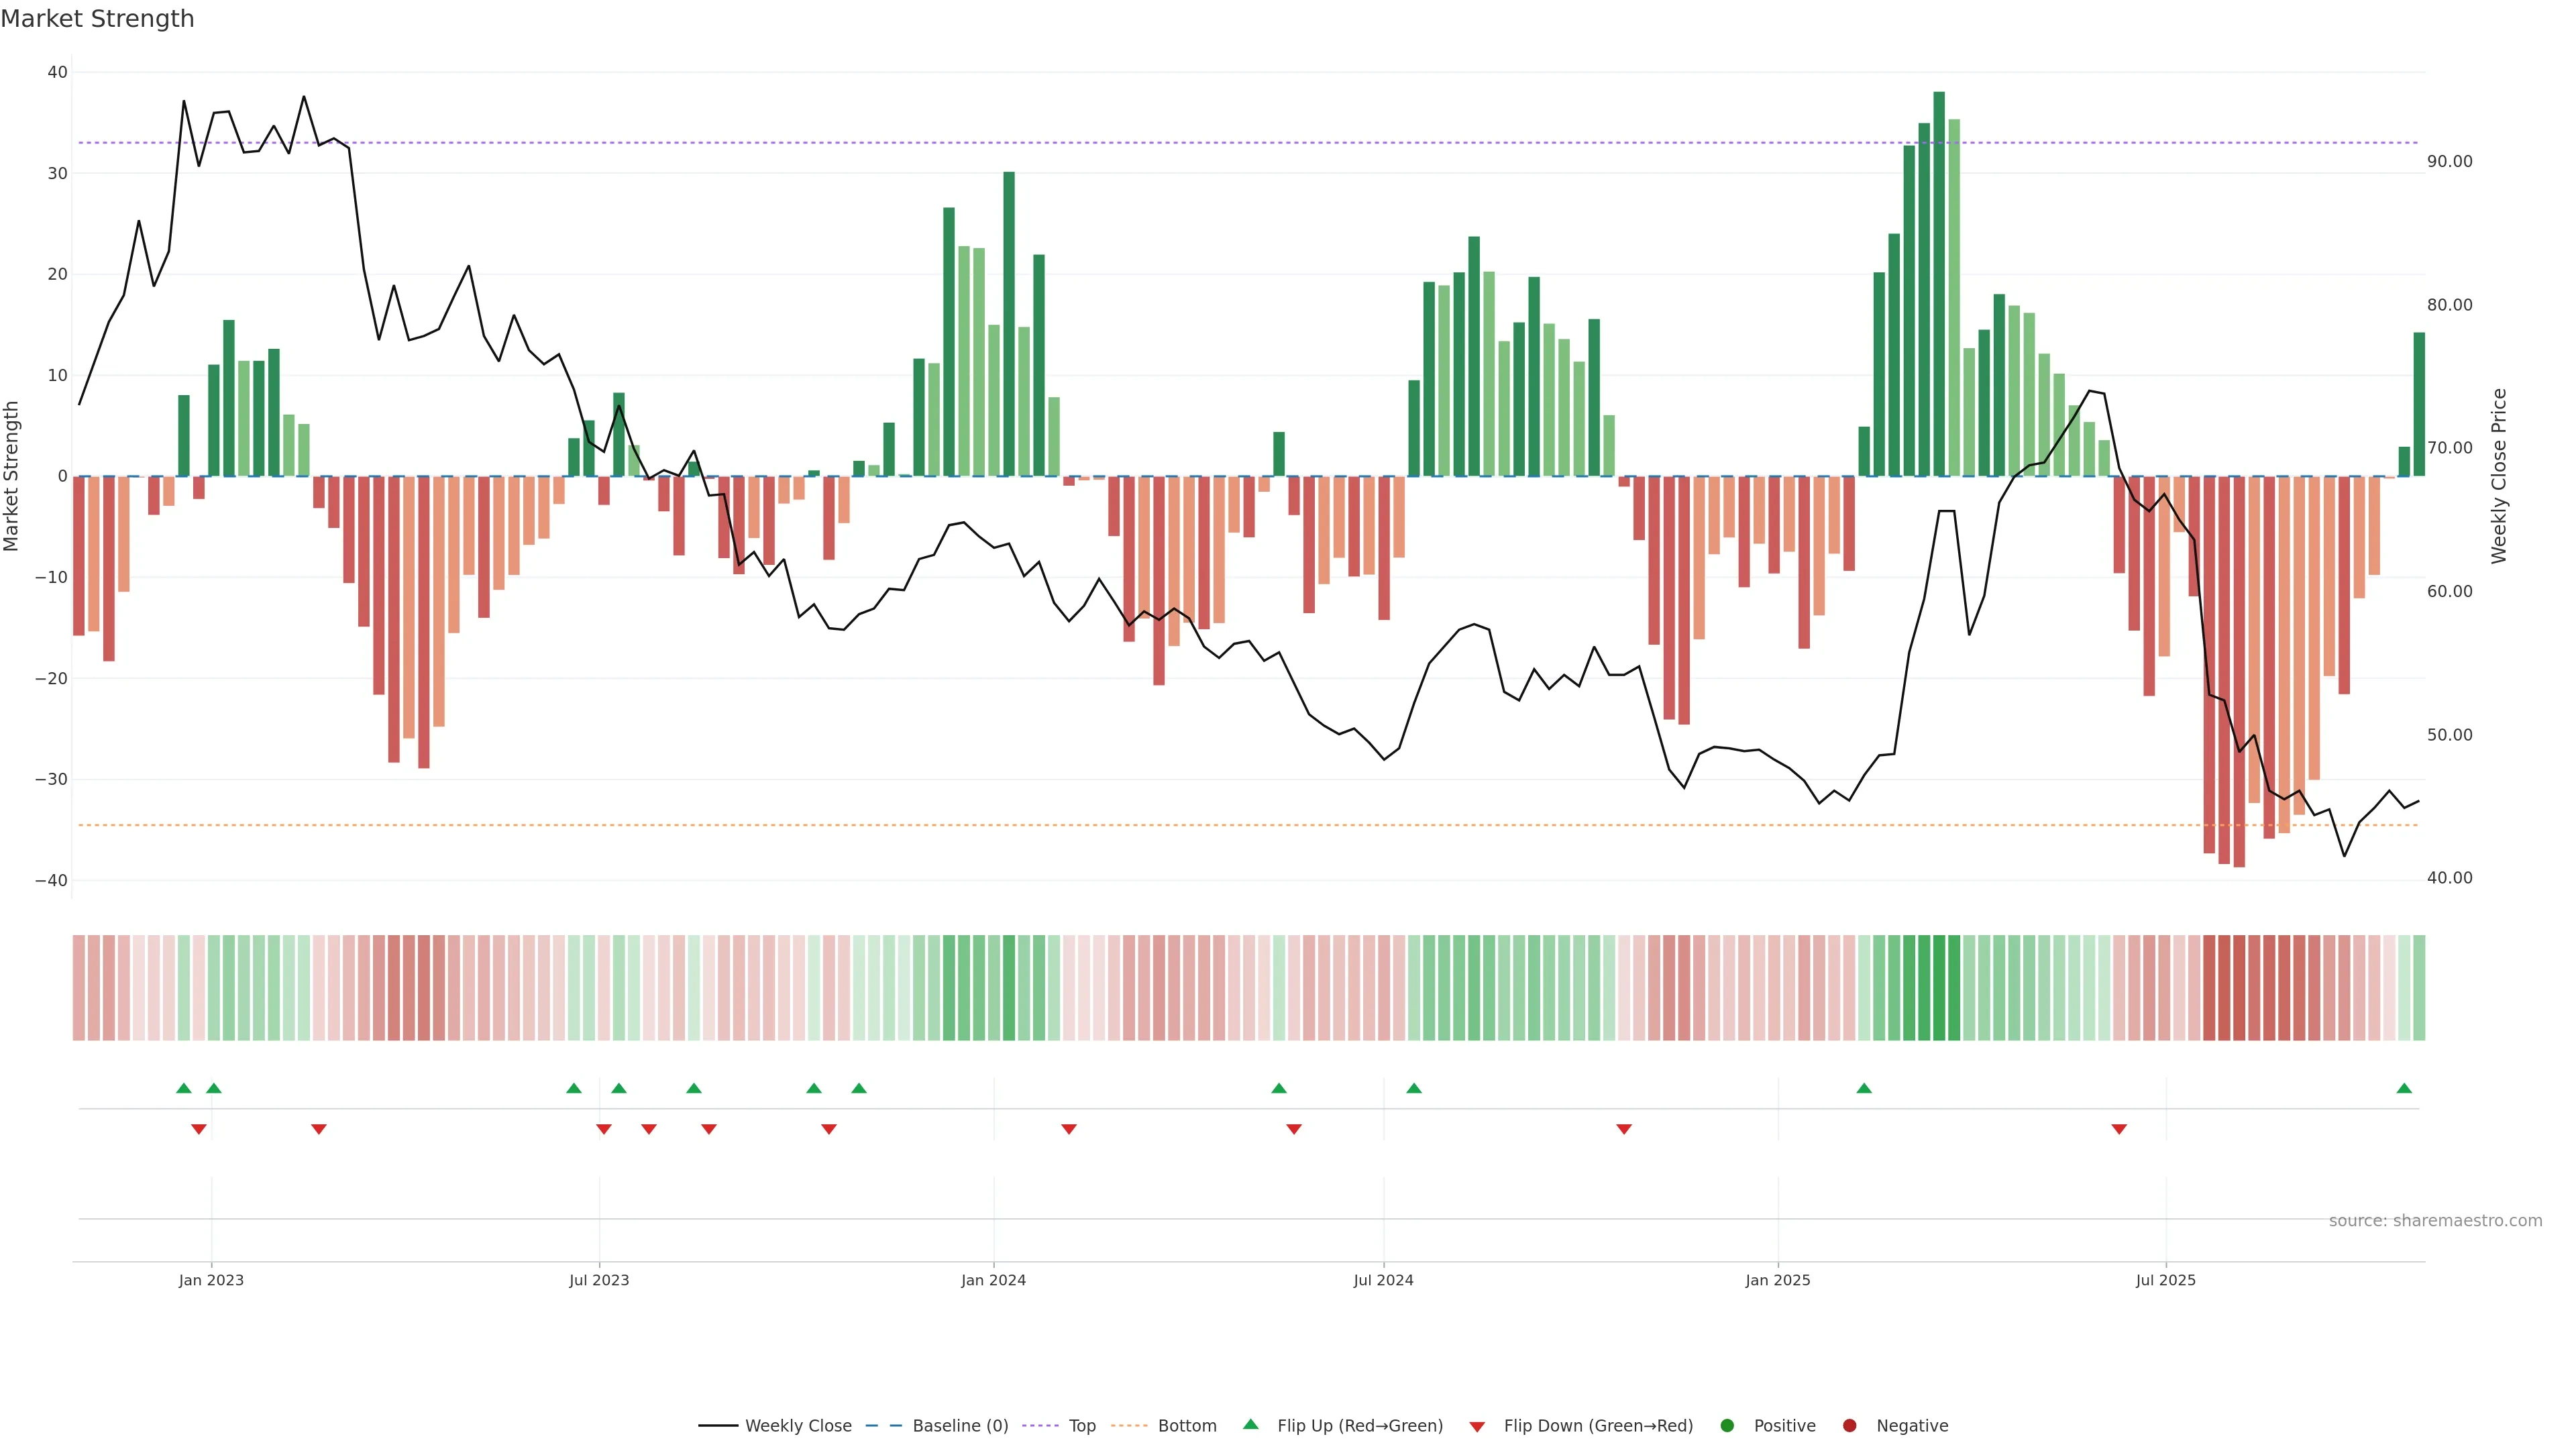Screen dimensions: 2576x1449
Task: Click the first red flip-down triangle marker
Action: click(198, 1129)
